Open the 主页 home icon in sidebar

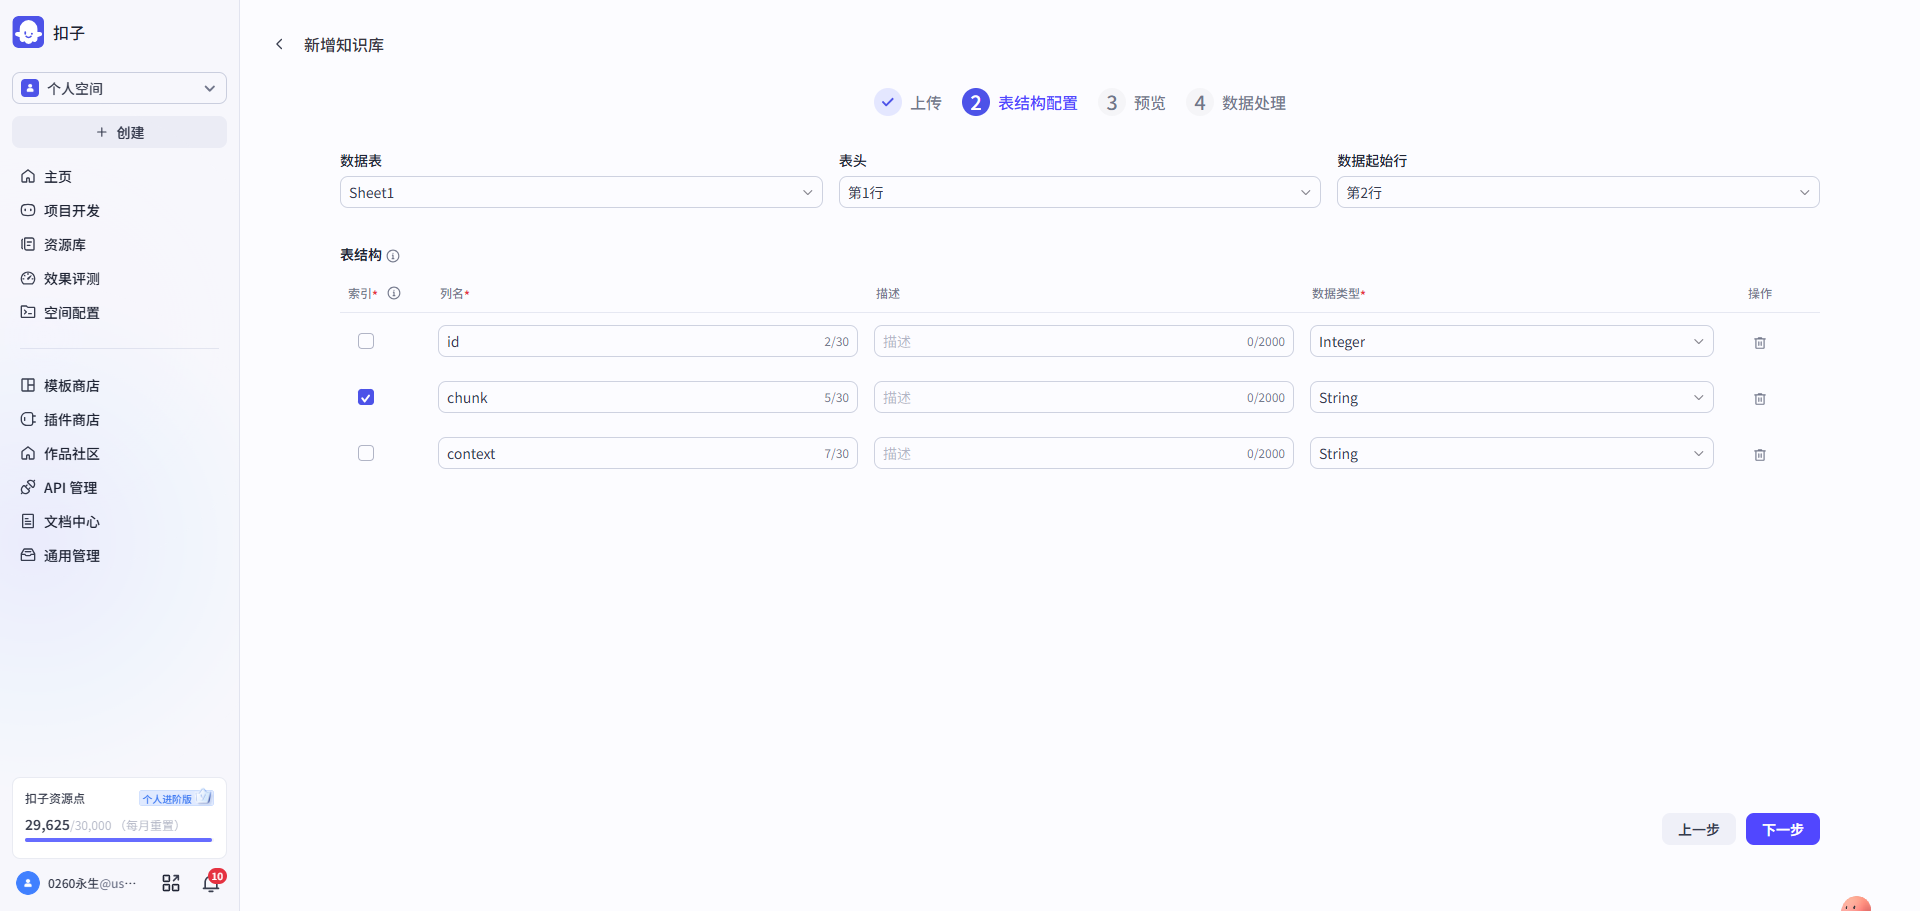pos(28,177)
